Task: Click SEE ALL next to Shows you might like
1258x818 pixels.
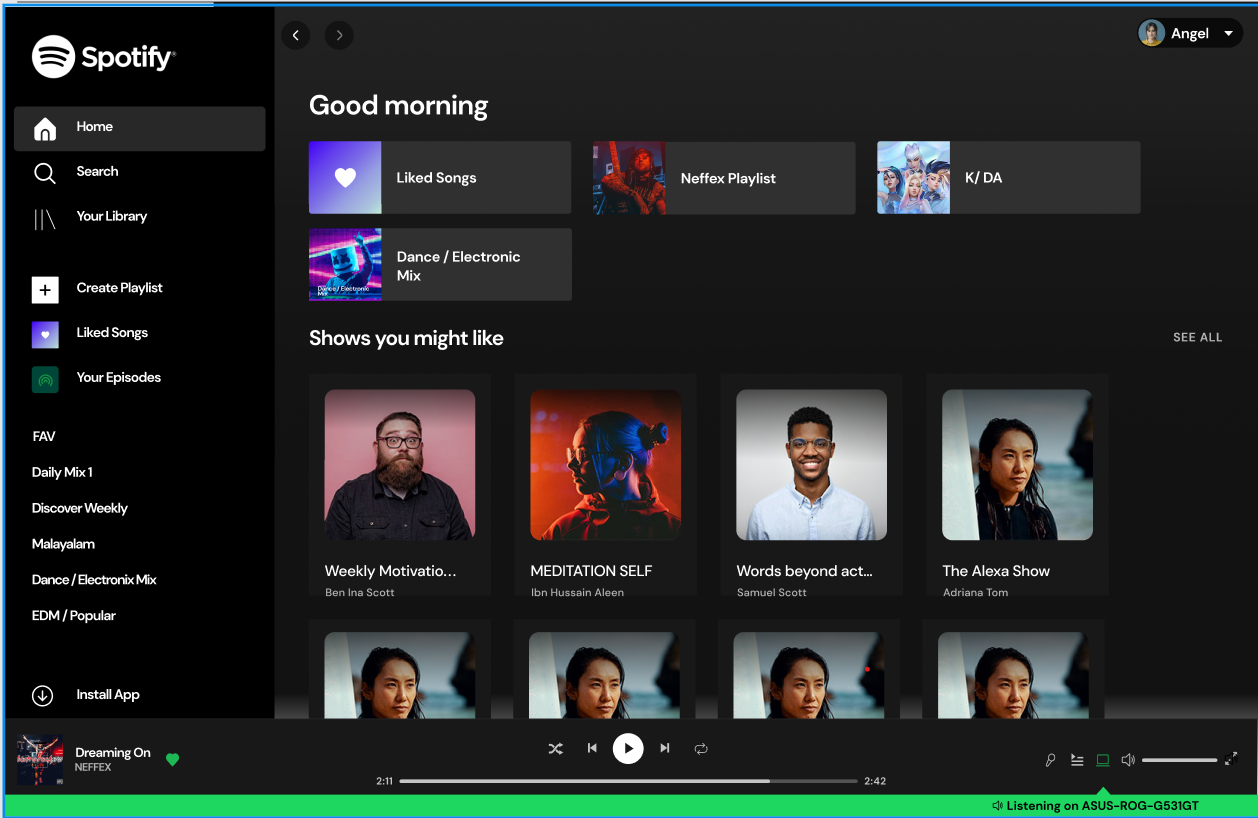Action: coord(1197,338)
